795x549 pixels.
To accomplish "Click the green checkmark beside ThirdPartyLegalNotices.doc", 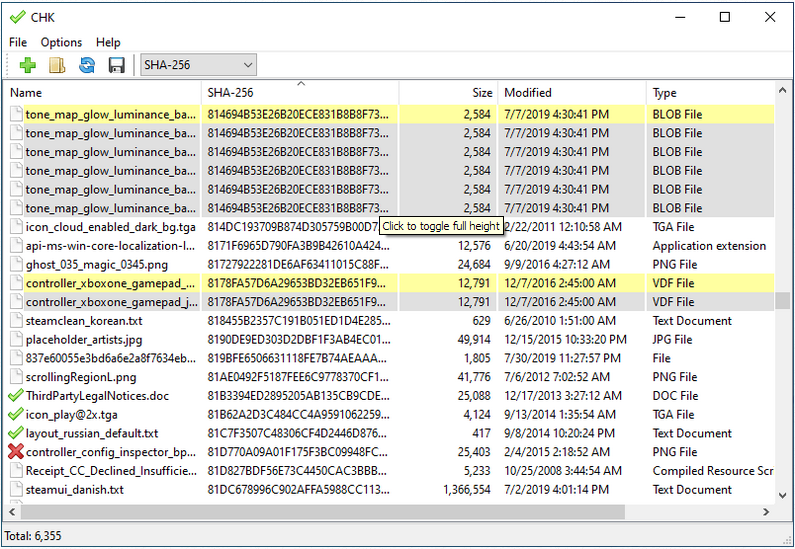I will 16,395.
